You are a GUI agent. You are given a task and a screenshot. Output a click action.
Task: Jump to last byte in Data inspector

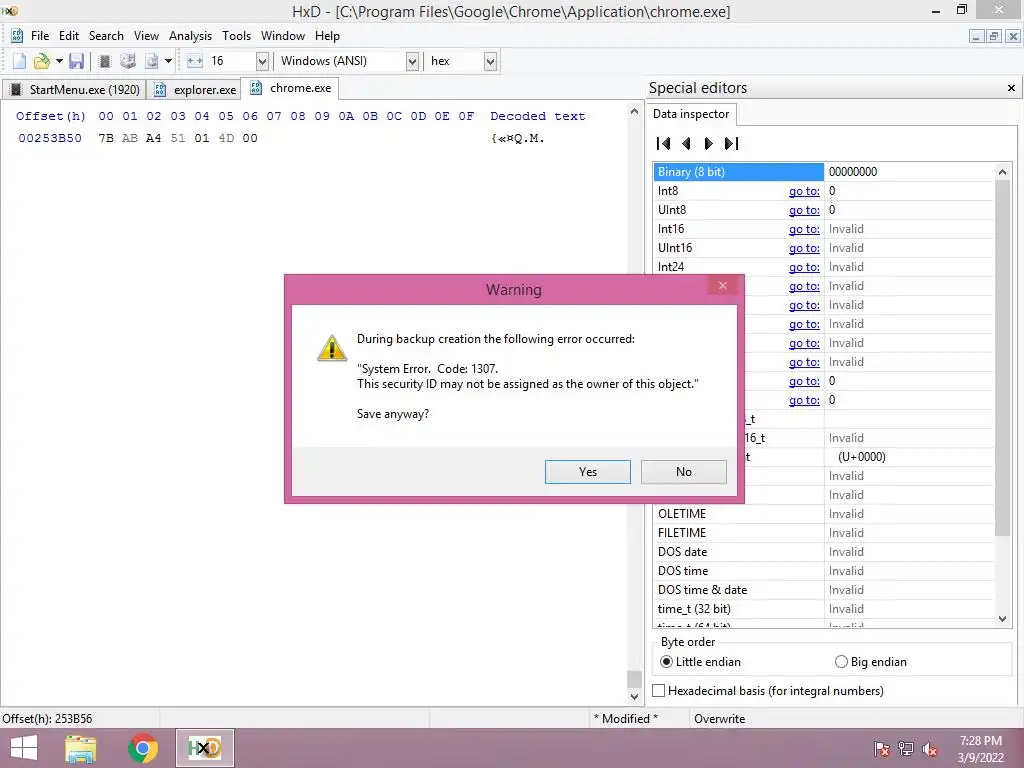[x=731, y=143]
